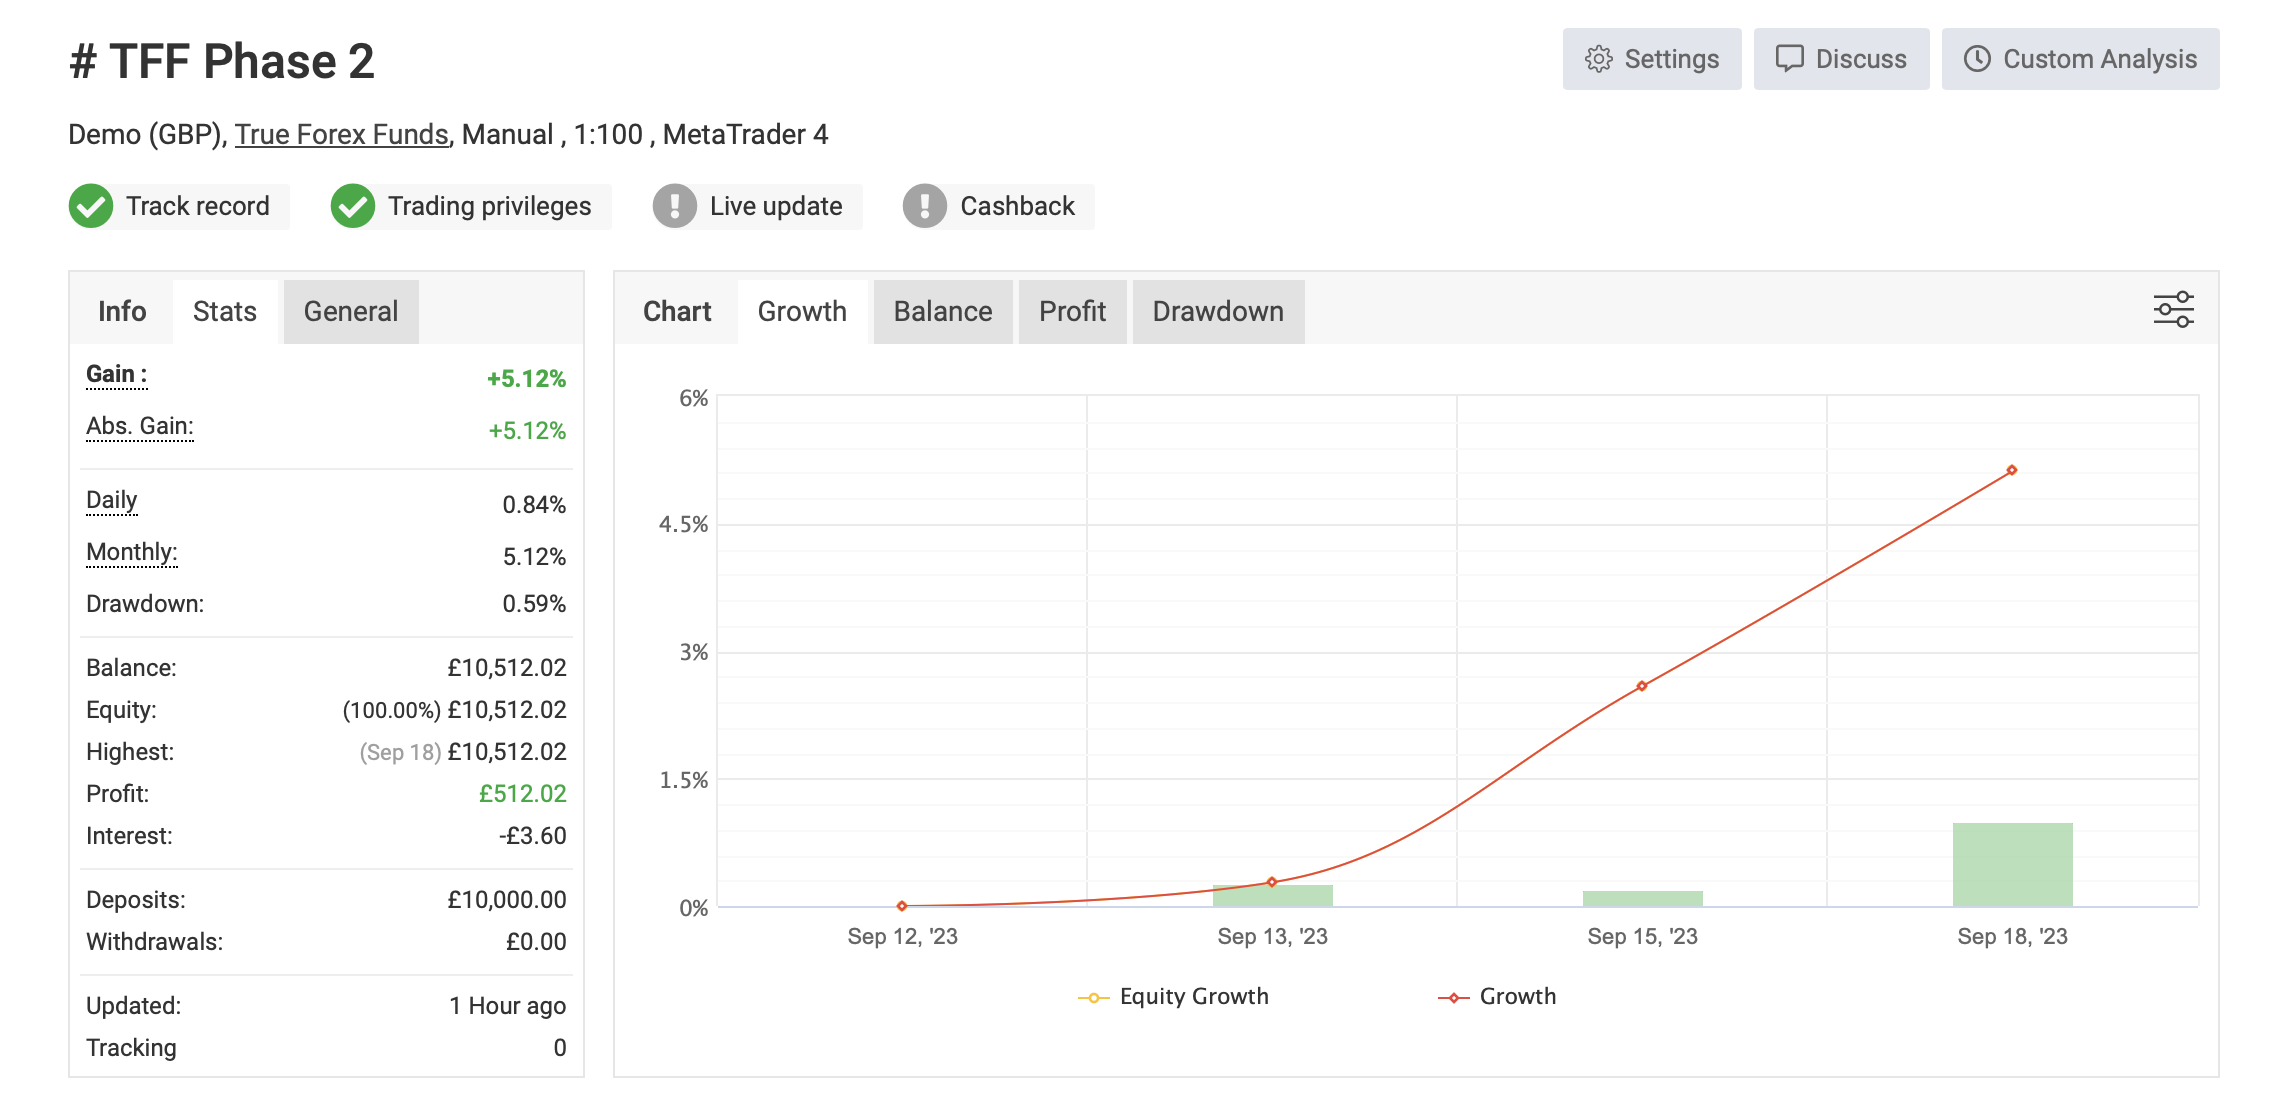Open the Profit chart tab
The width and height of the screenshot is (2272, 1098).
click(x=1072, y=312)
